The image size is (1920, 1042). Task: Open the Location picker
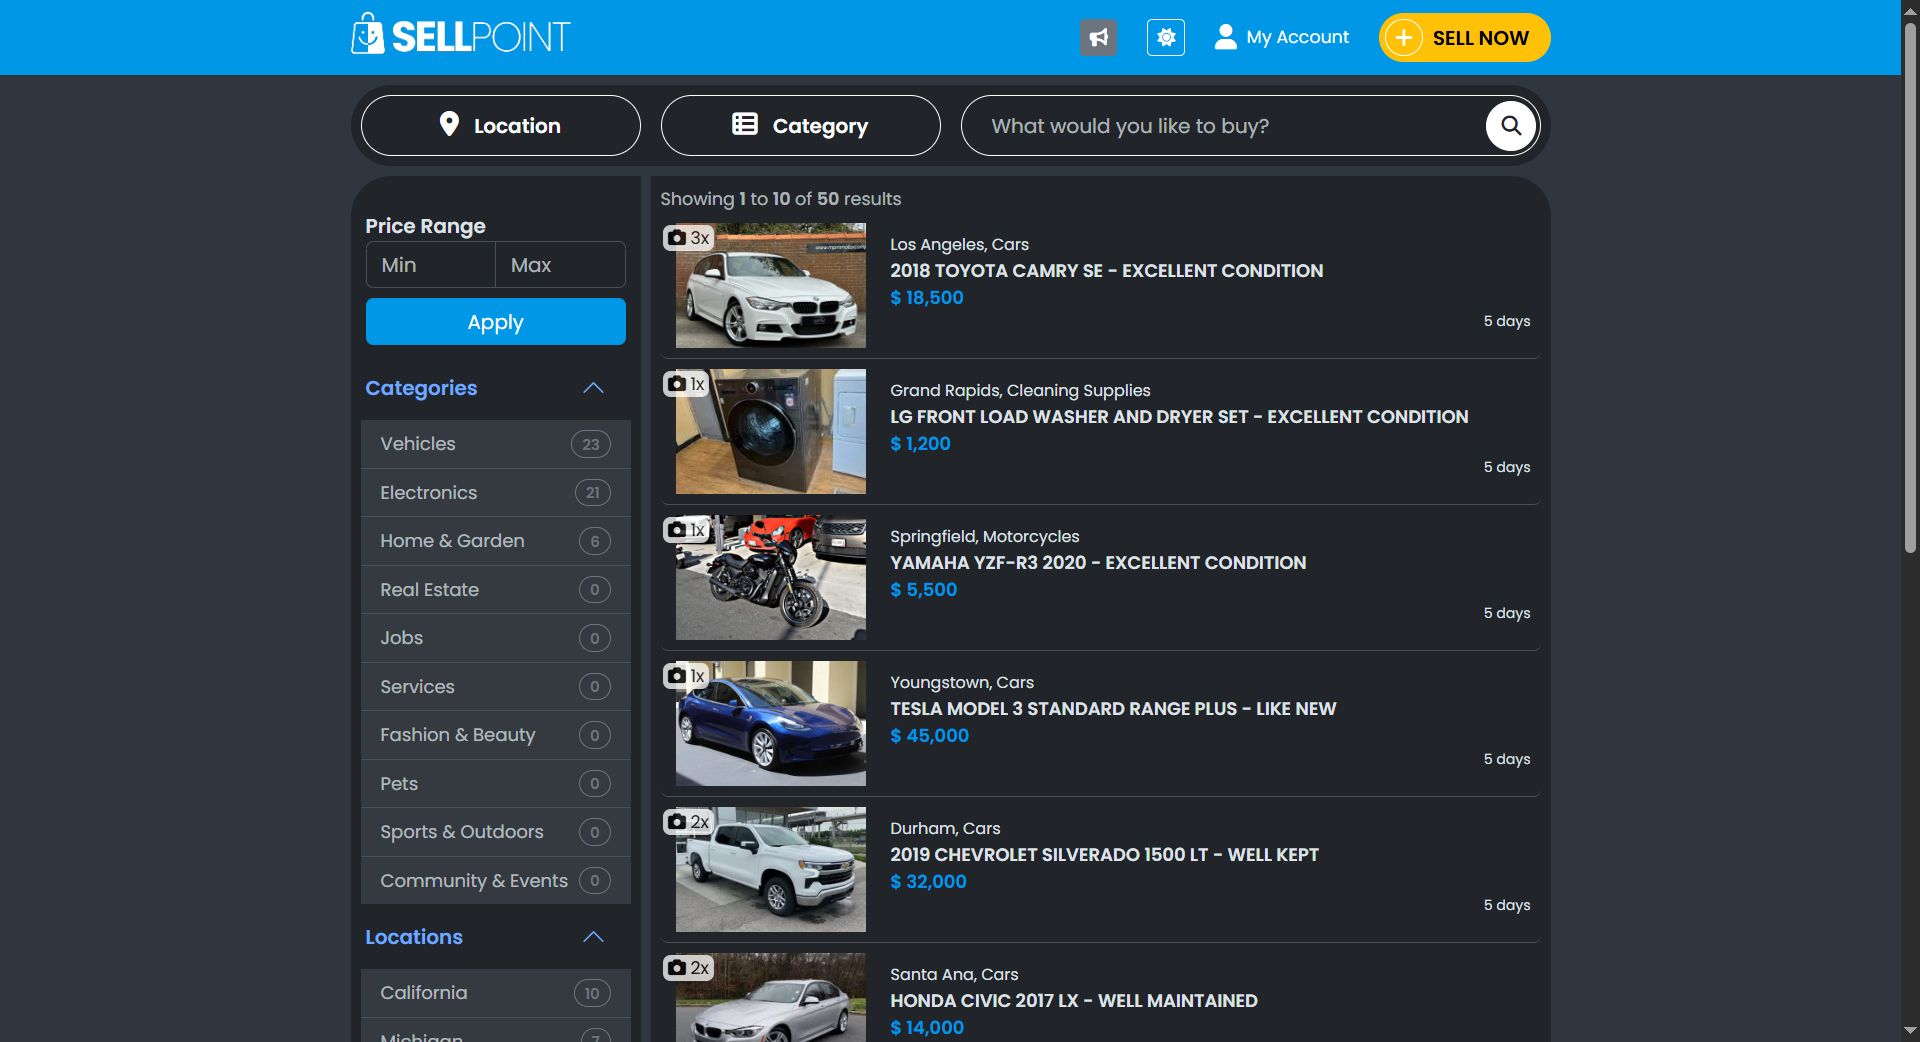point(500,126)
